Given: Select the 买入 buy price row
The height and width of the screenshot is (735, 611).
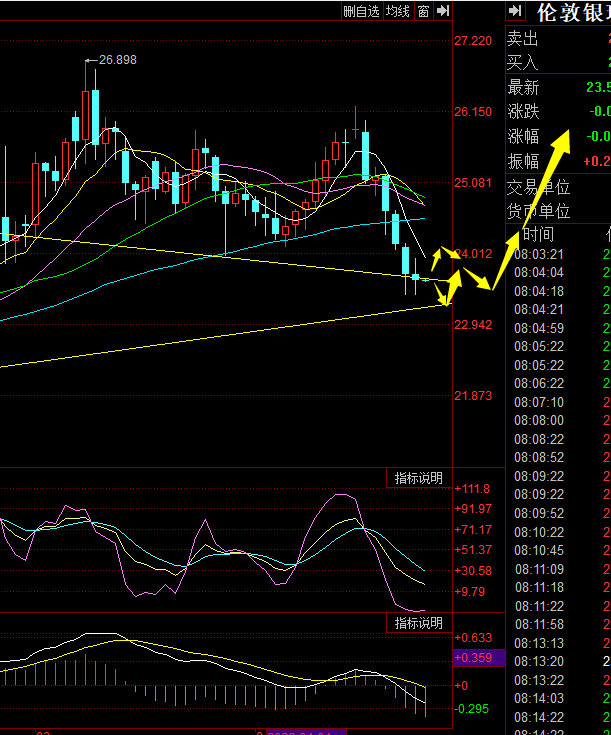Looking at the screenshot, I should [x=523, y=63].
